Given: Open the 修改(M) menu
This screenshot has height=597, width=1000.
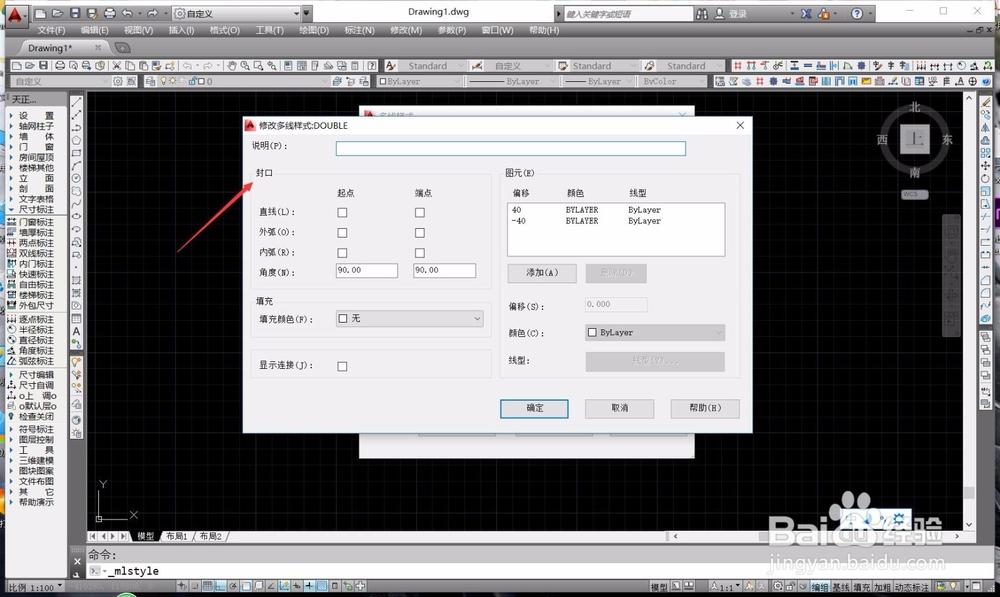Looking at the screenshot, I should tap(406, 30).
